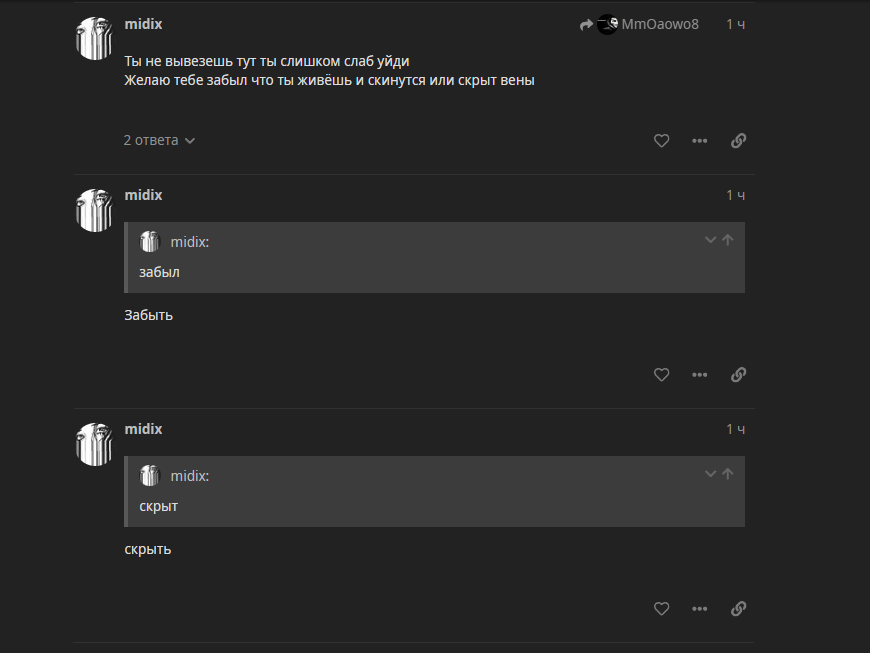Like the first midix post
The width and height of the screenshot is (870, 653).
click(661, 141)
